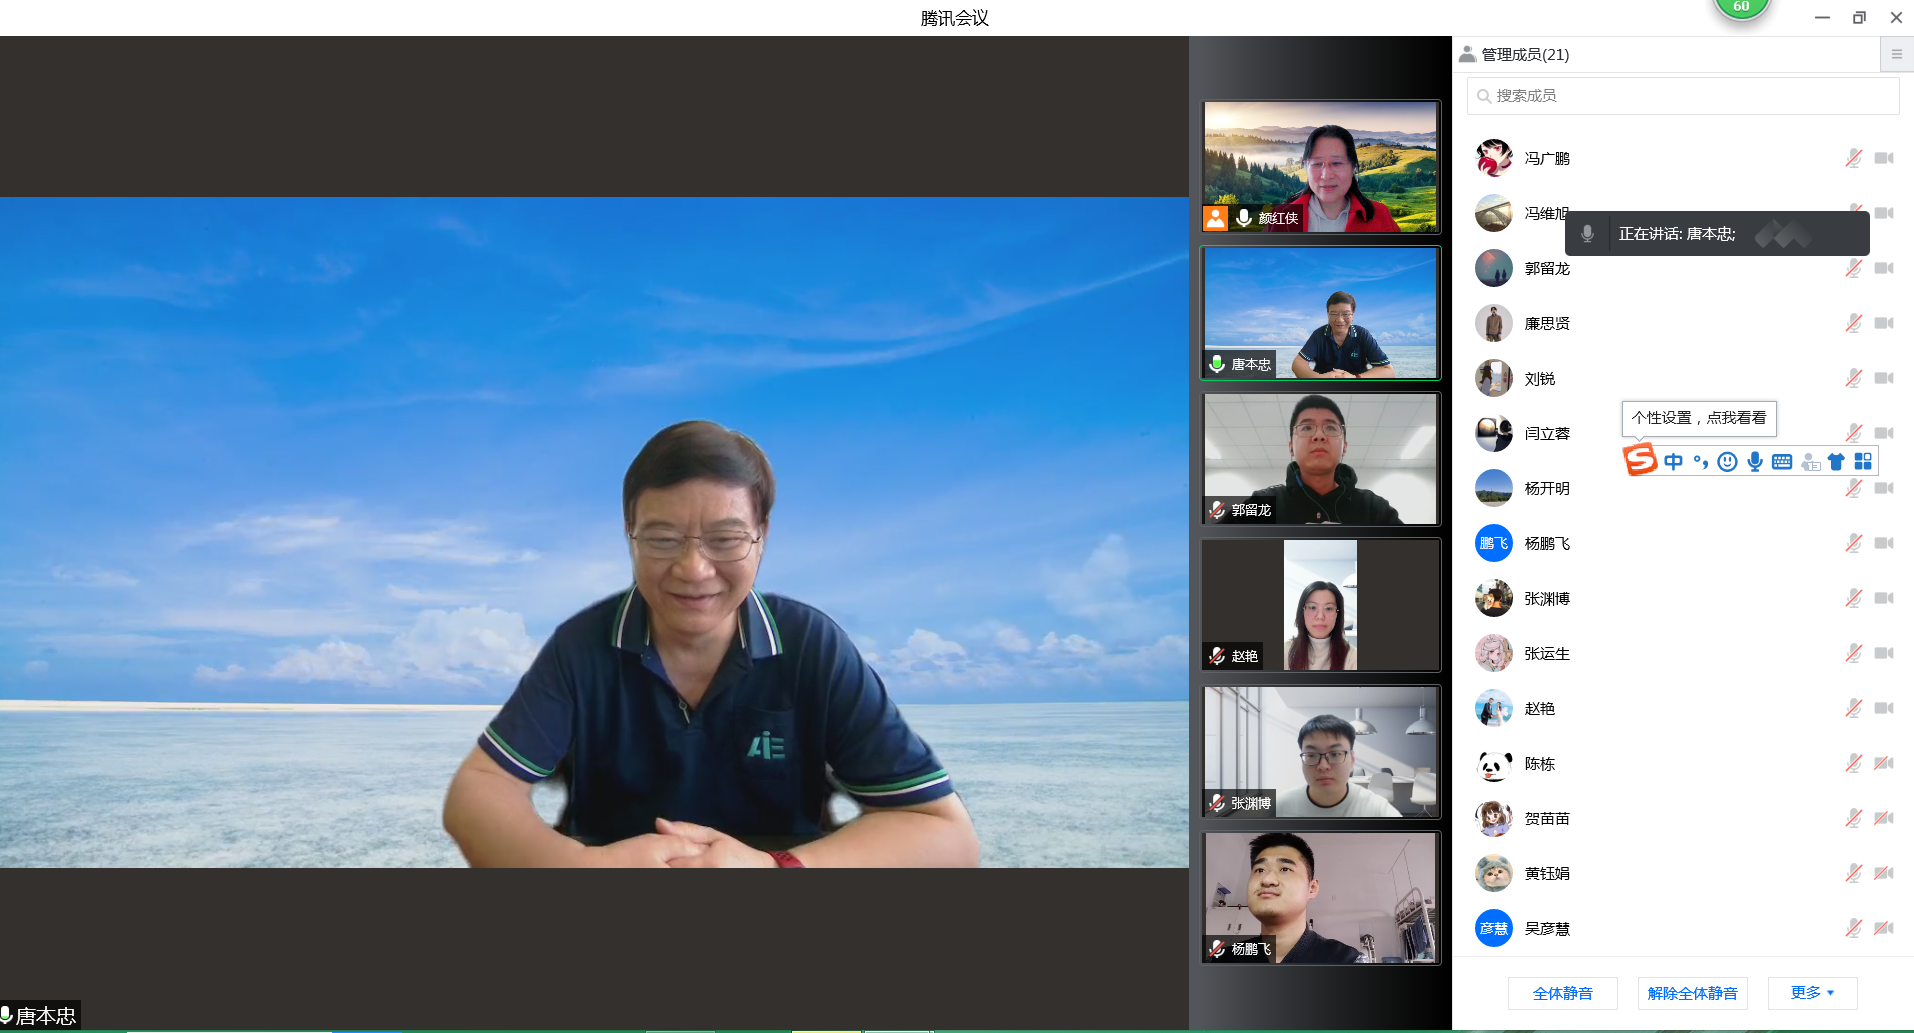Toggle 黄钰娟's microphone mute
The height and width of the screenshot is (1033, 1914).
pyautogui.click(x=1853, y=873)
